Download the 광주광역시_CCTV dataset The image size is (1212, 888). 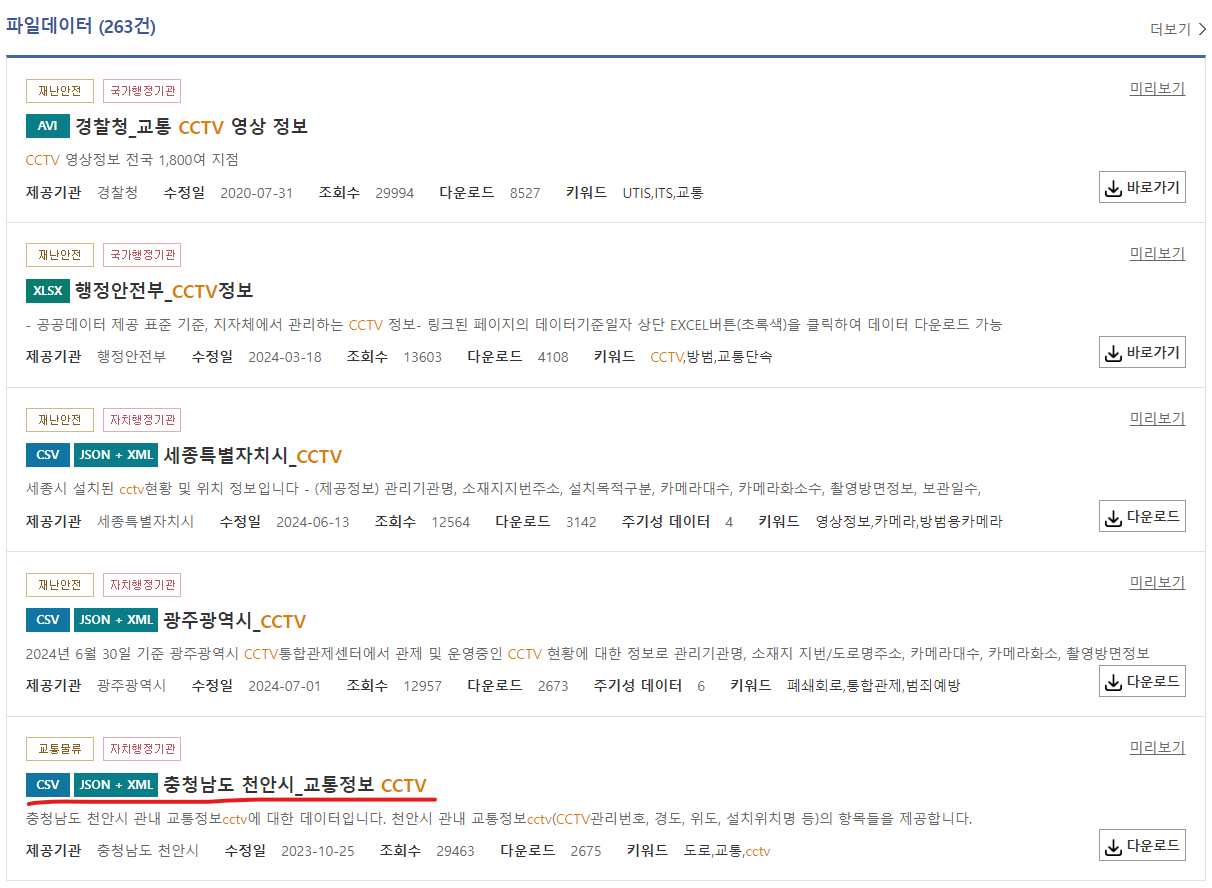(1142, 681)
